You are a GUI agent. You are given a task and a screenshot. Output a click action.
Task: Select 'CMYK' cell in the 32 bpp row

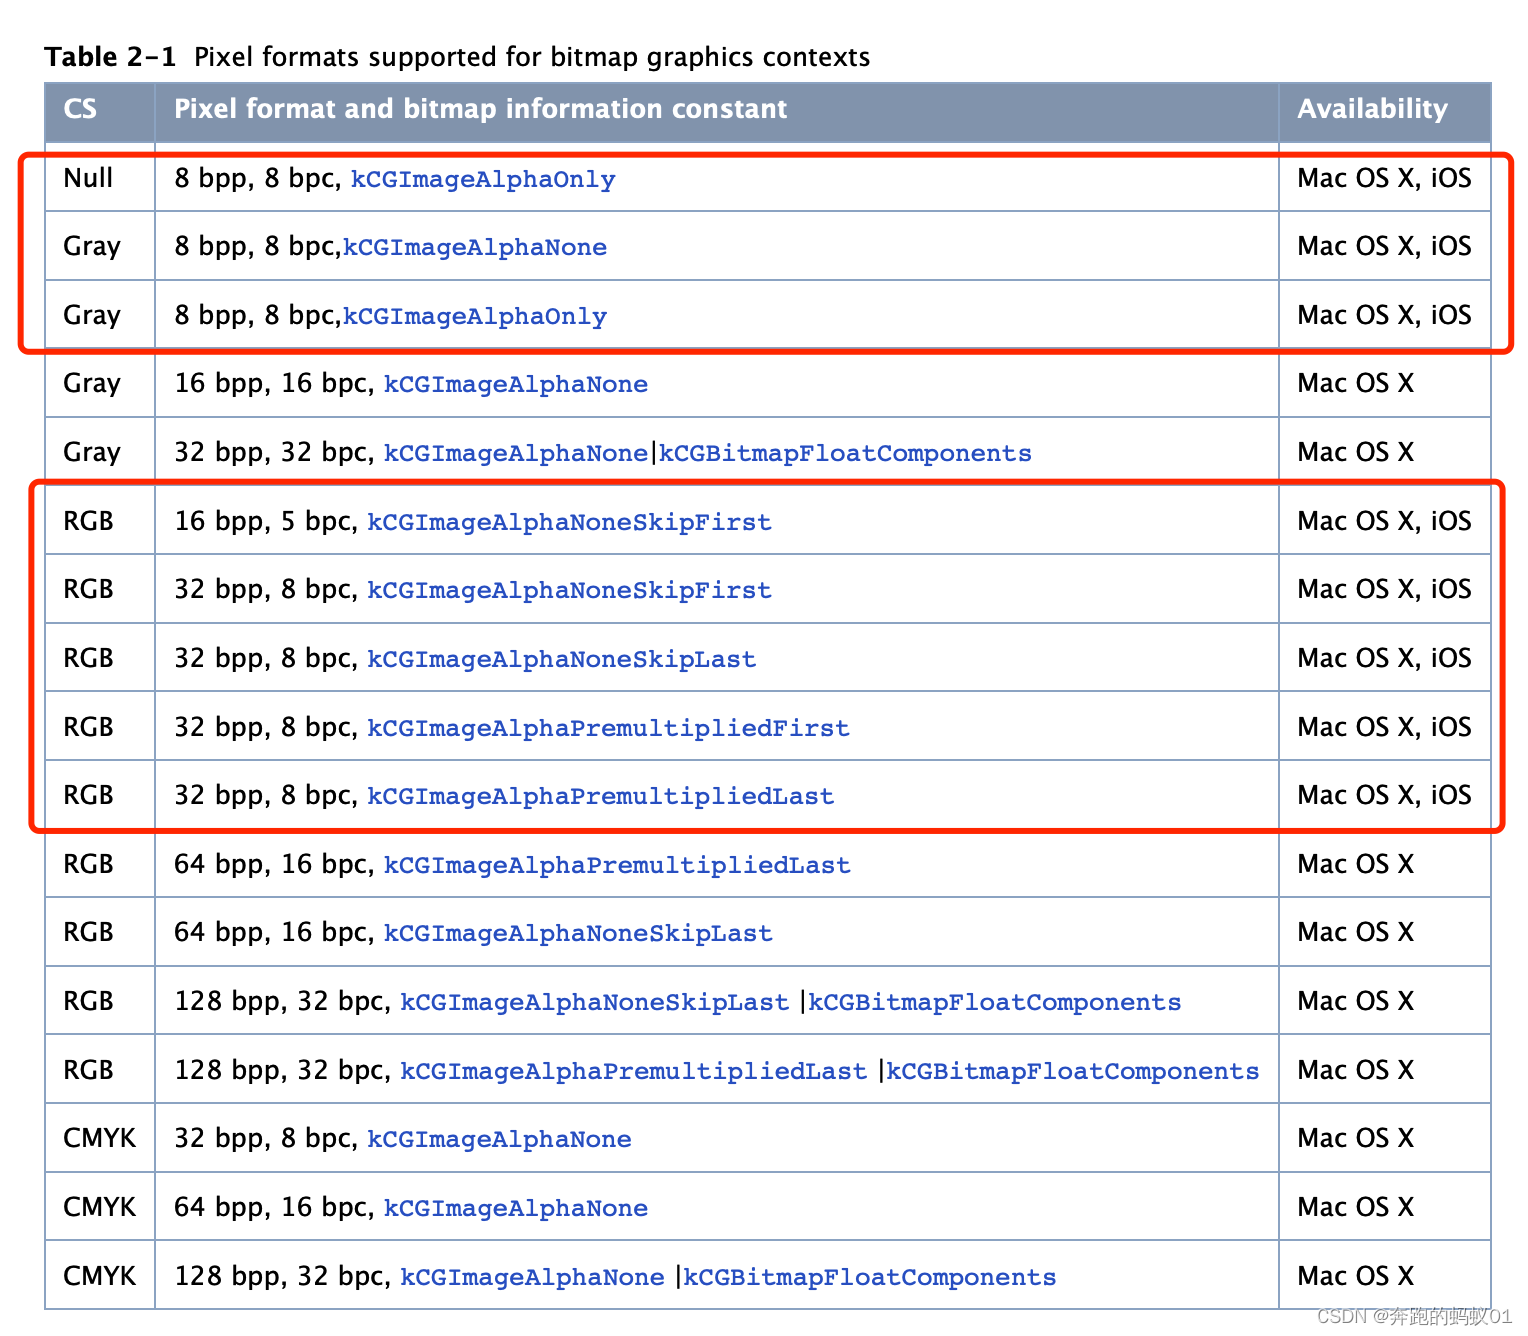(99, 1138)
